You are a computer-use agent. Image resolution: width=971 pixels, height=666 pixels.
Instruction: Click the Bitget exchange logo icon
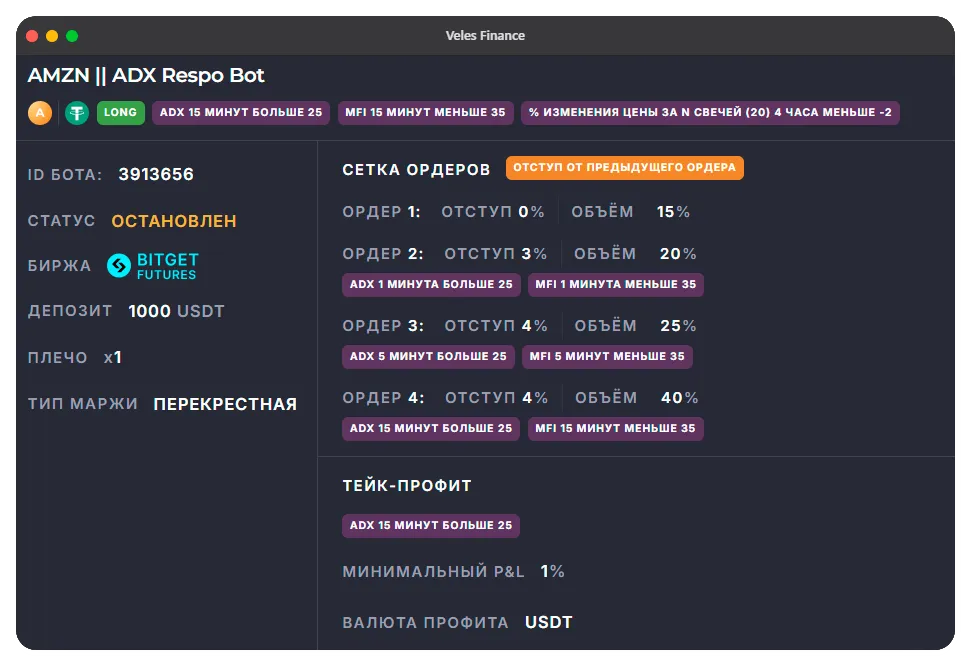click(119, 265)
